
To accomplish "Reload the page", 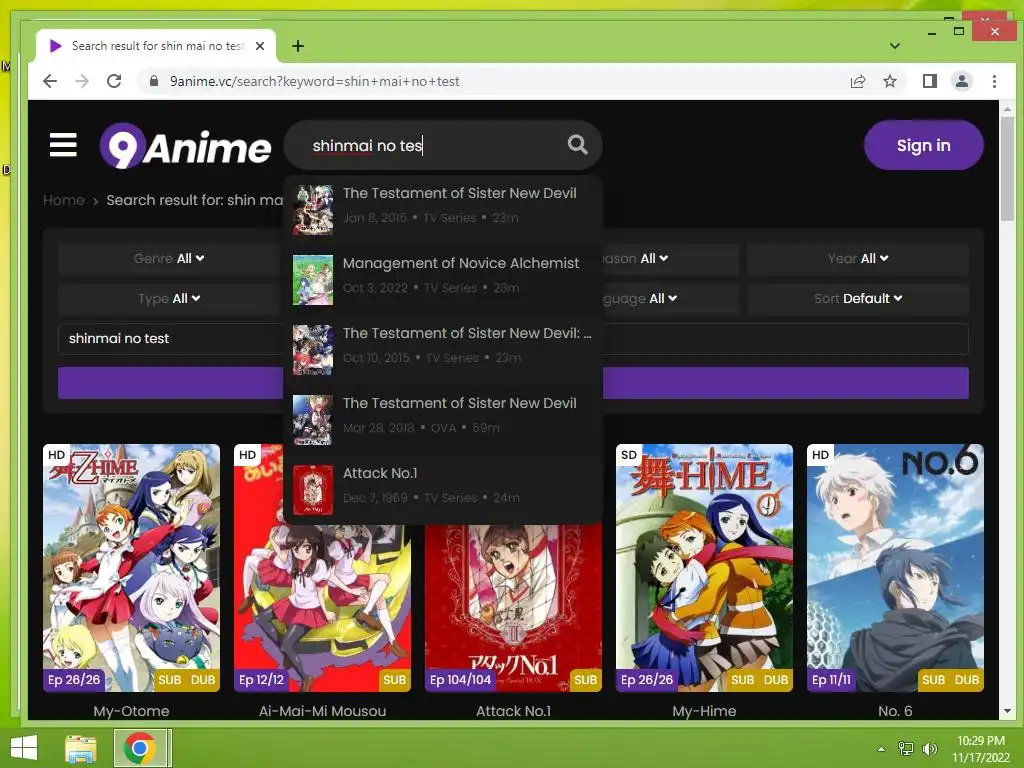I will point(114,81).
